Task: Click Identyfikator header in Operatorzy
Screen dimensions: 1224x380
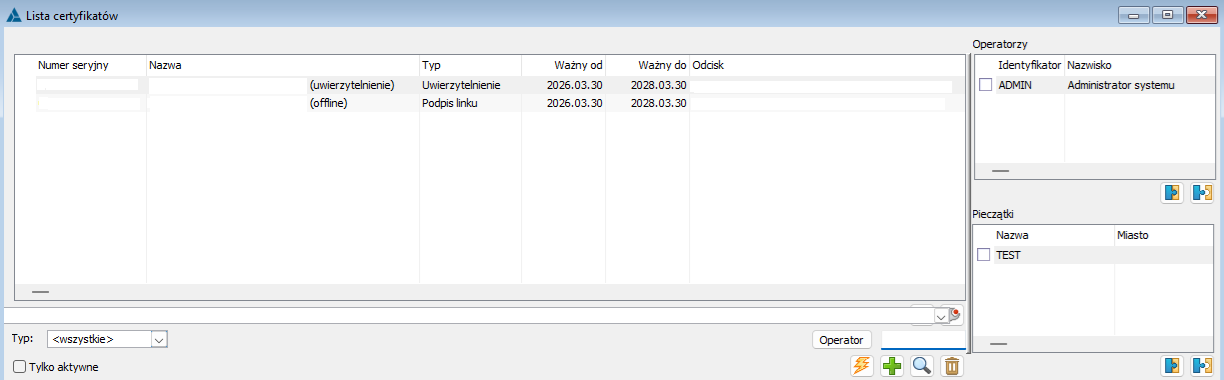Action: pyautogui.click(x=1029, y=65)
